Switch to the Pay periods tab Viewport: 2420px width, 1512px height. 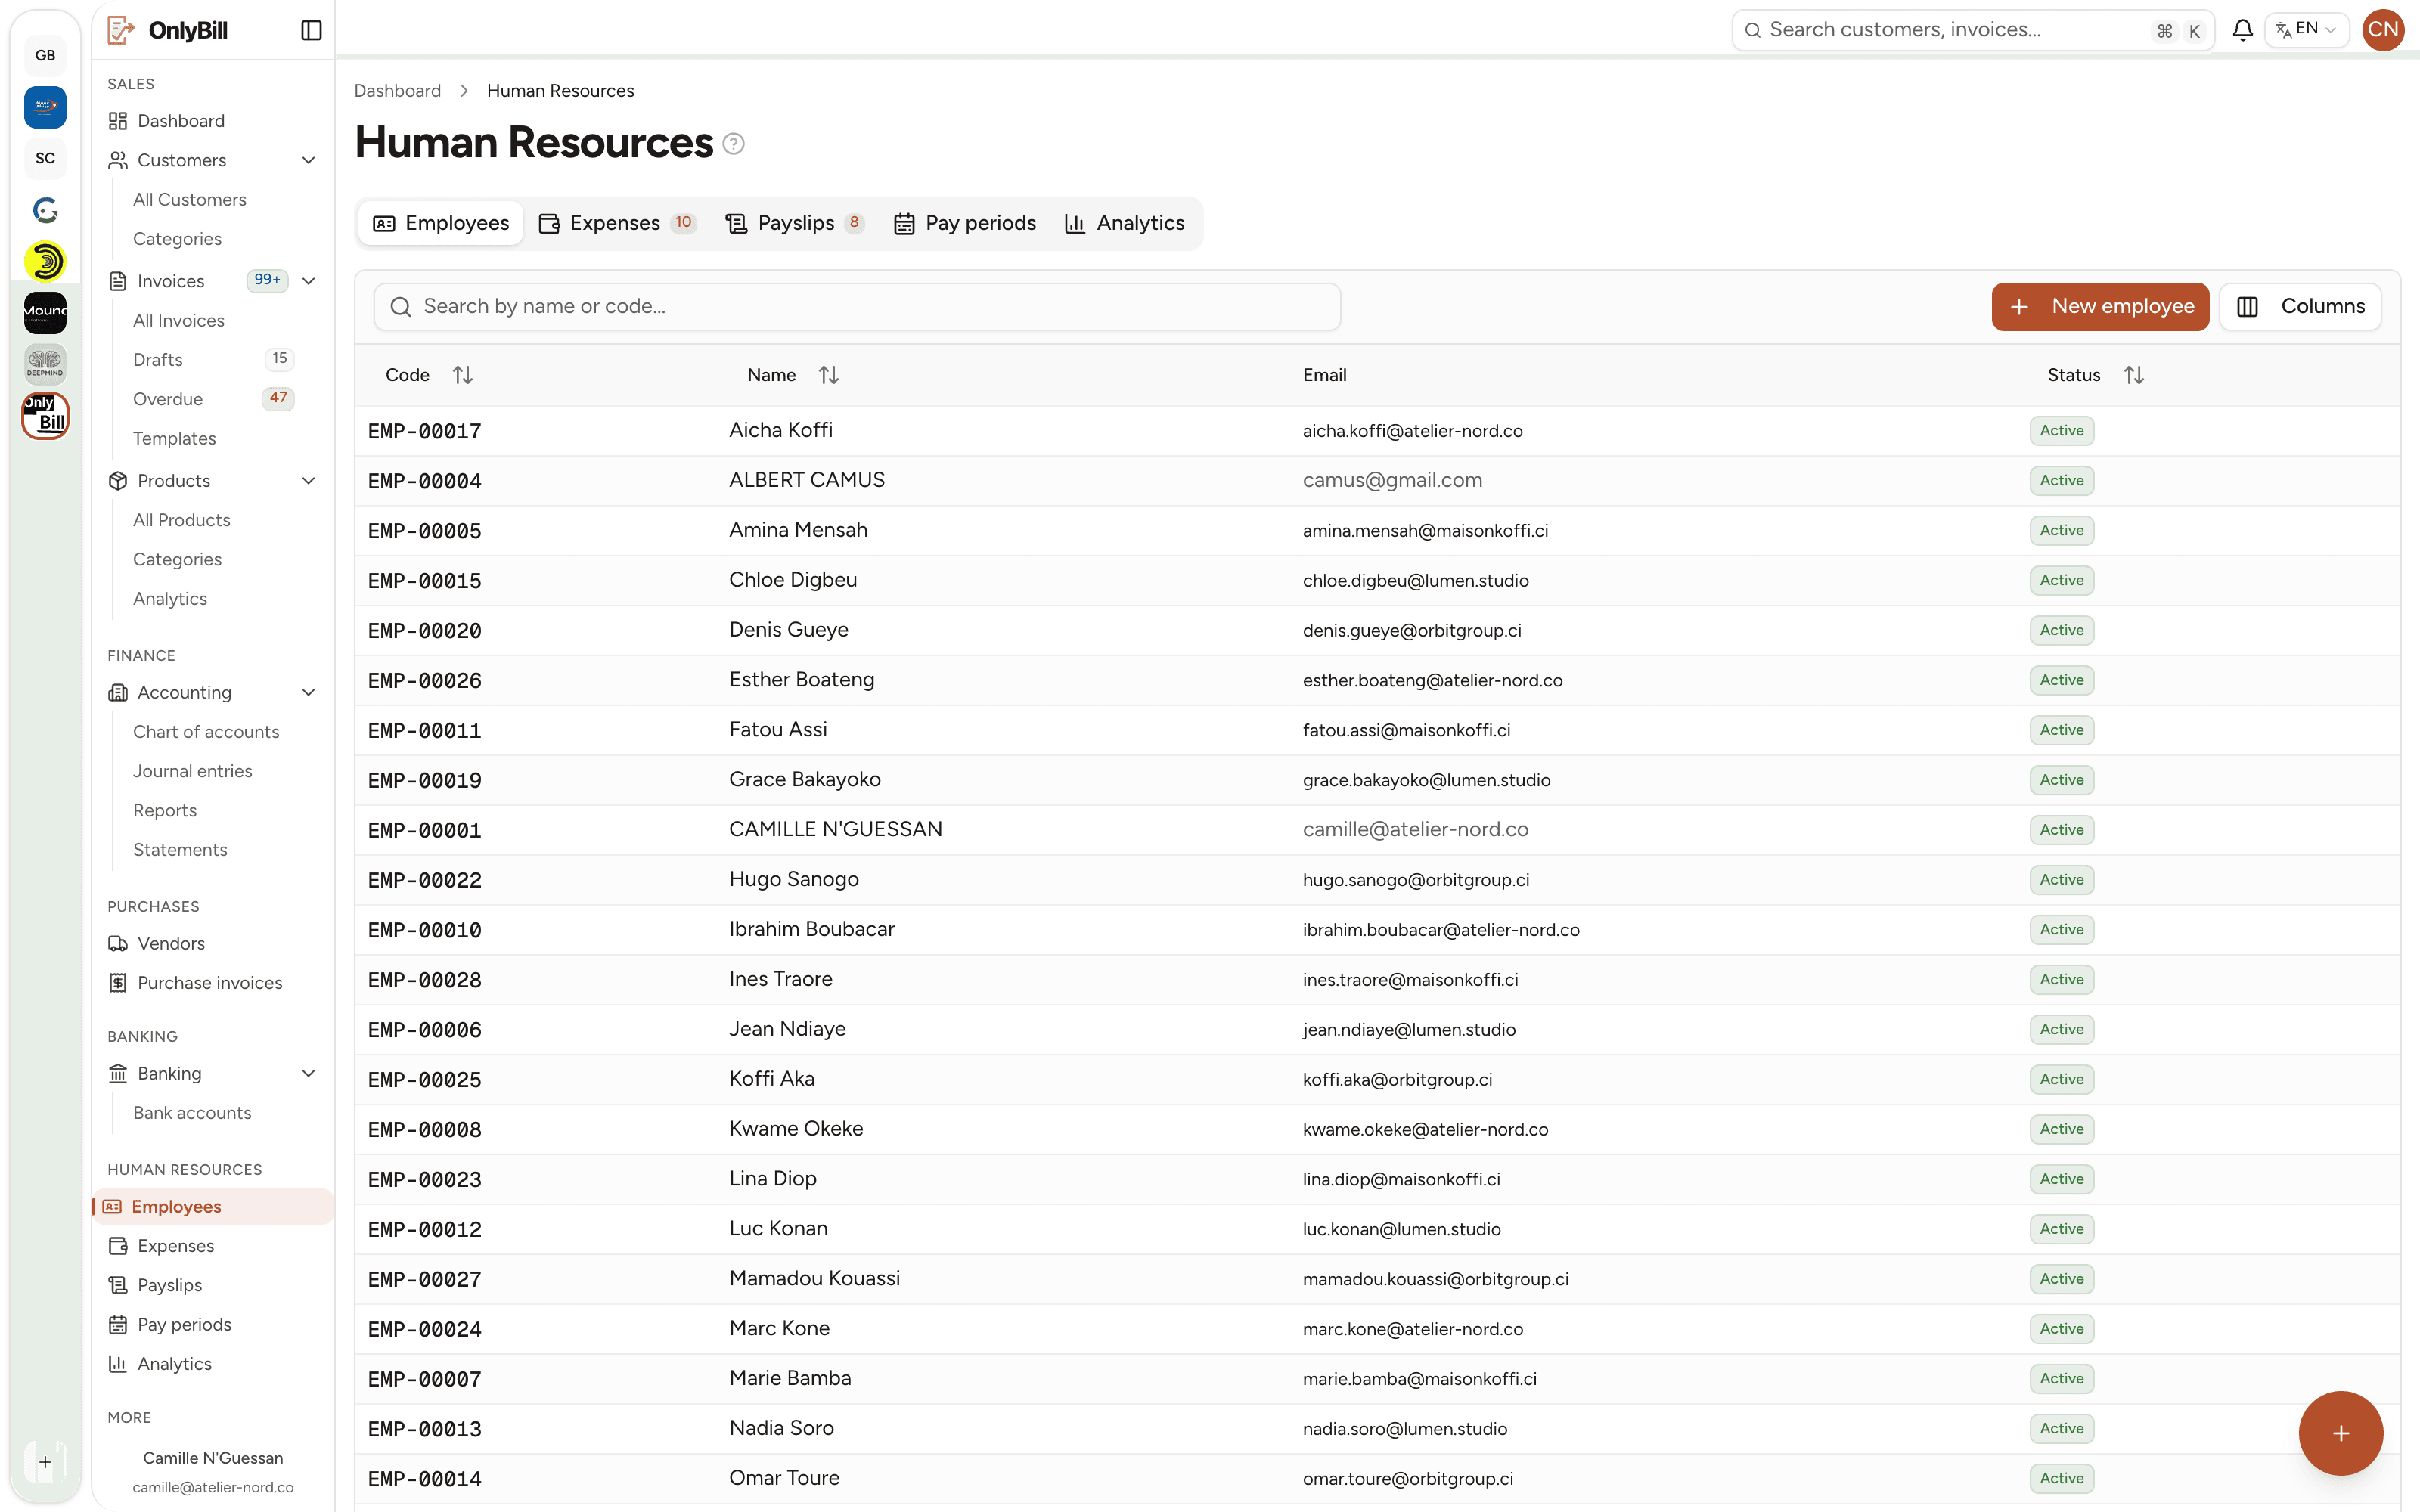pos(965,223)
